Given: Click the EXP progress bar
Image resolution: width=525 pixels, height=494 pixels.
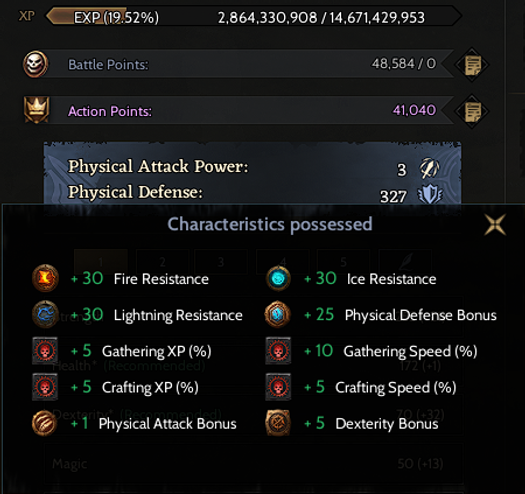Looking at the screenshot, I should 254,17.
